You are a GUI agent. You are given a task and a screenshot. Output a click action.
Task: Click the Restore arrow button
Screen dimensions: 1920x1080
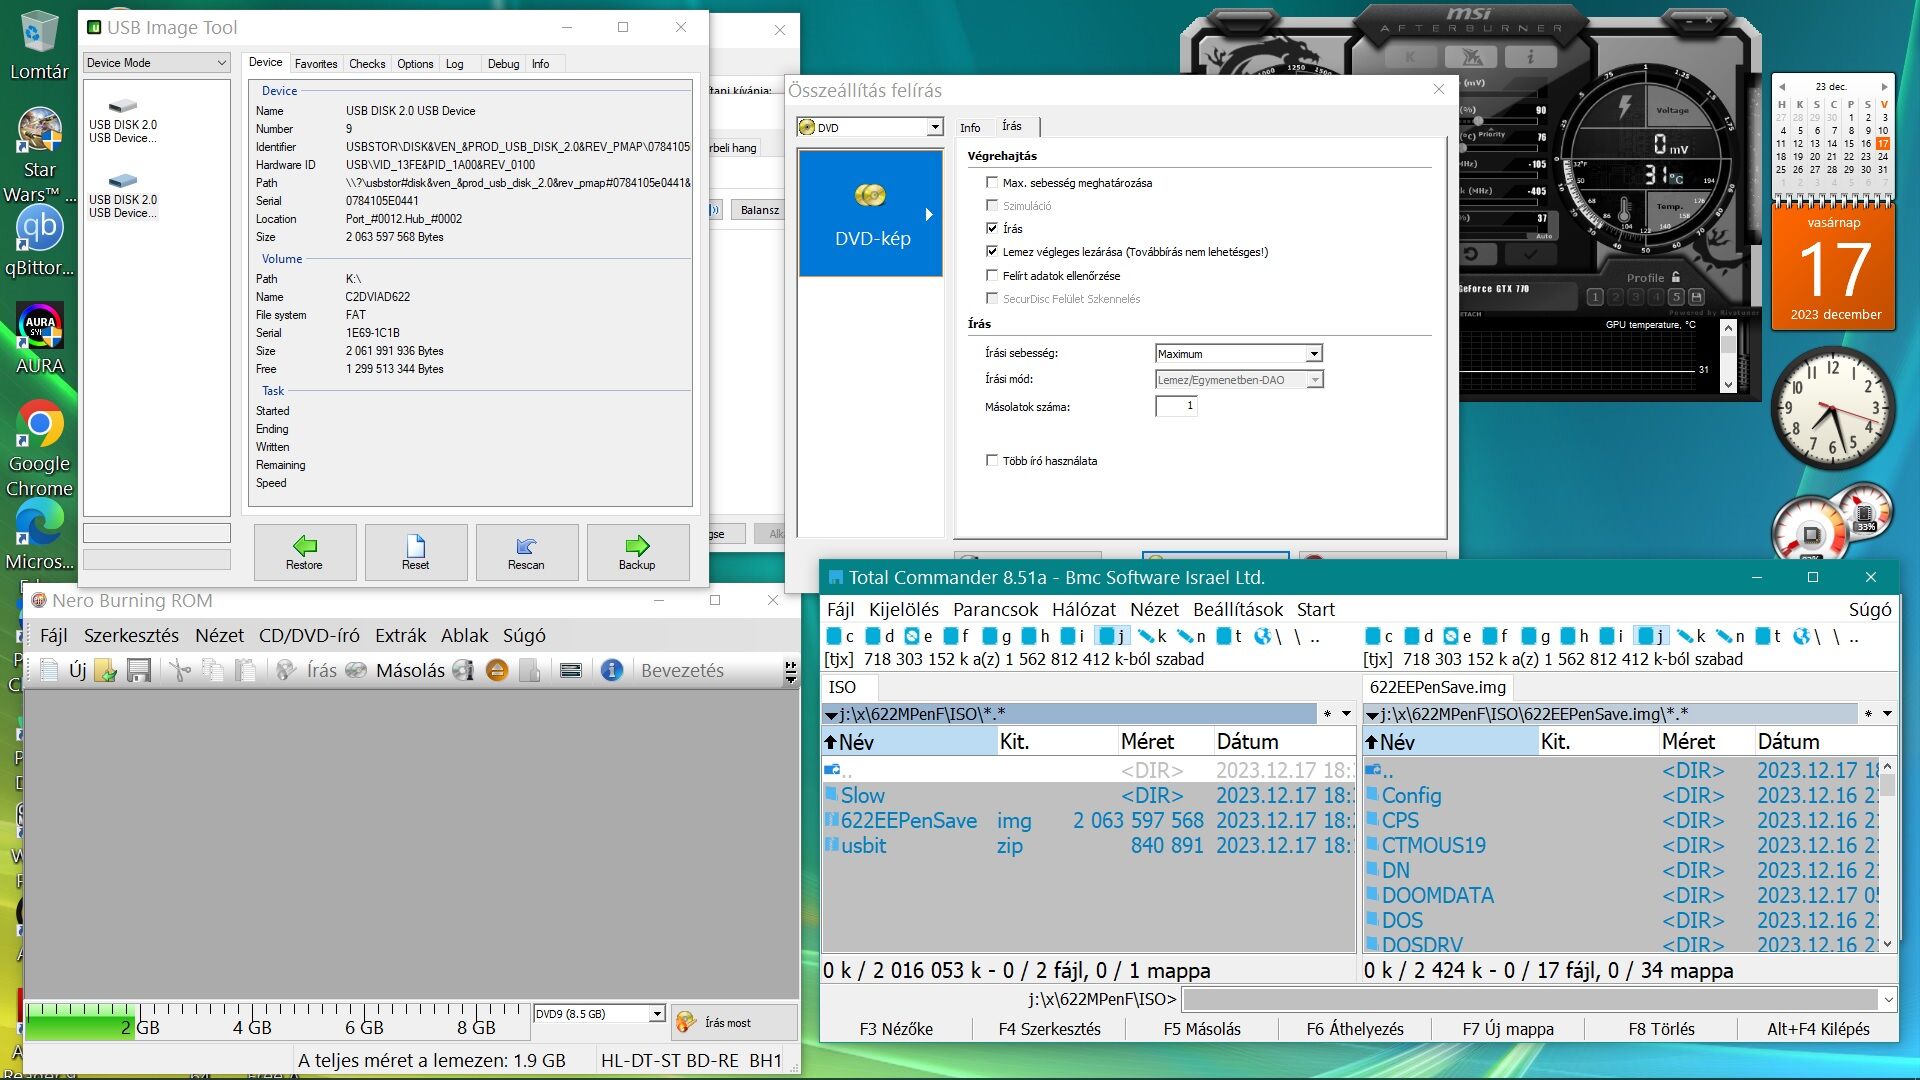click(304, 552)
